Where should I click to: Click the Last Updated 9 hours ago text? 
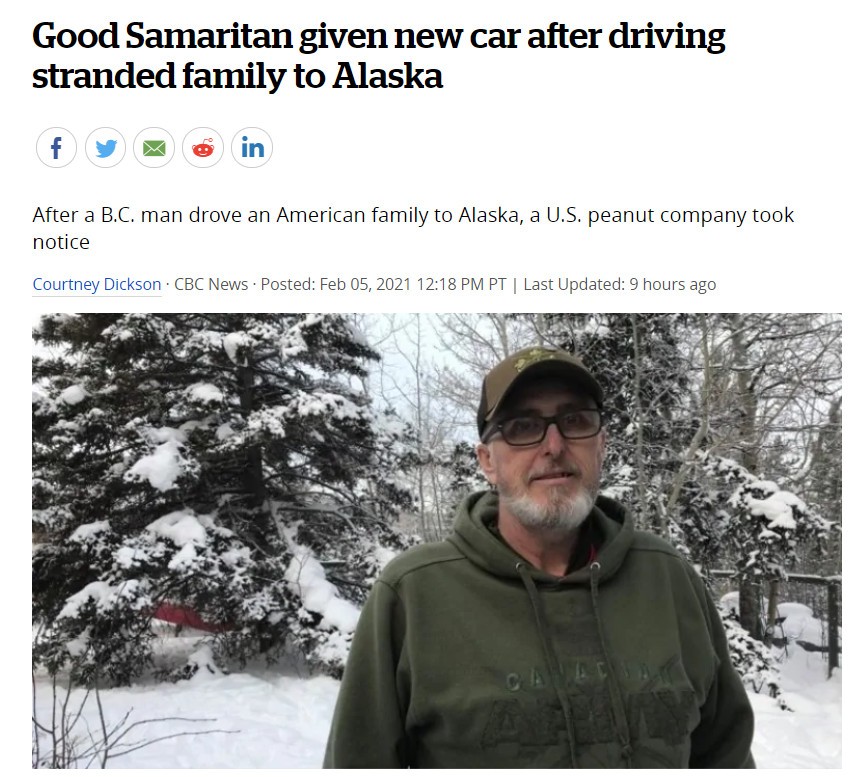coord(619,284)
